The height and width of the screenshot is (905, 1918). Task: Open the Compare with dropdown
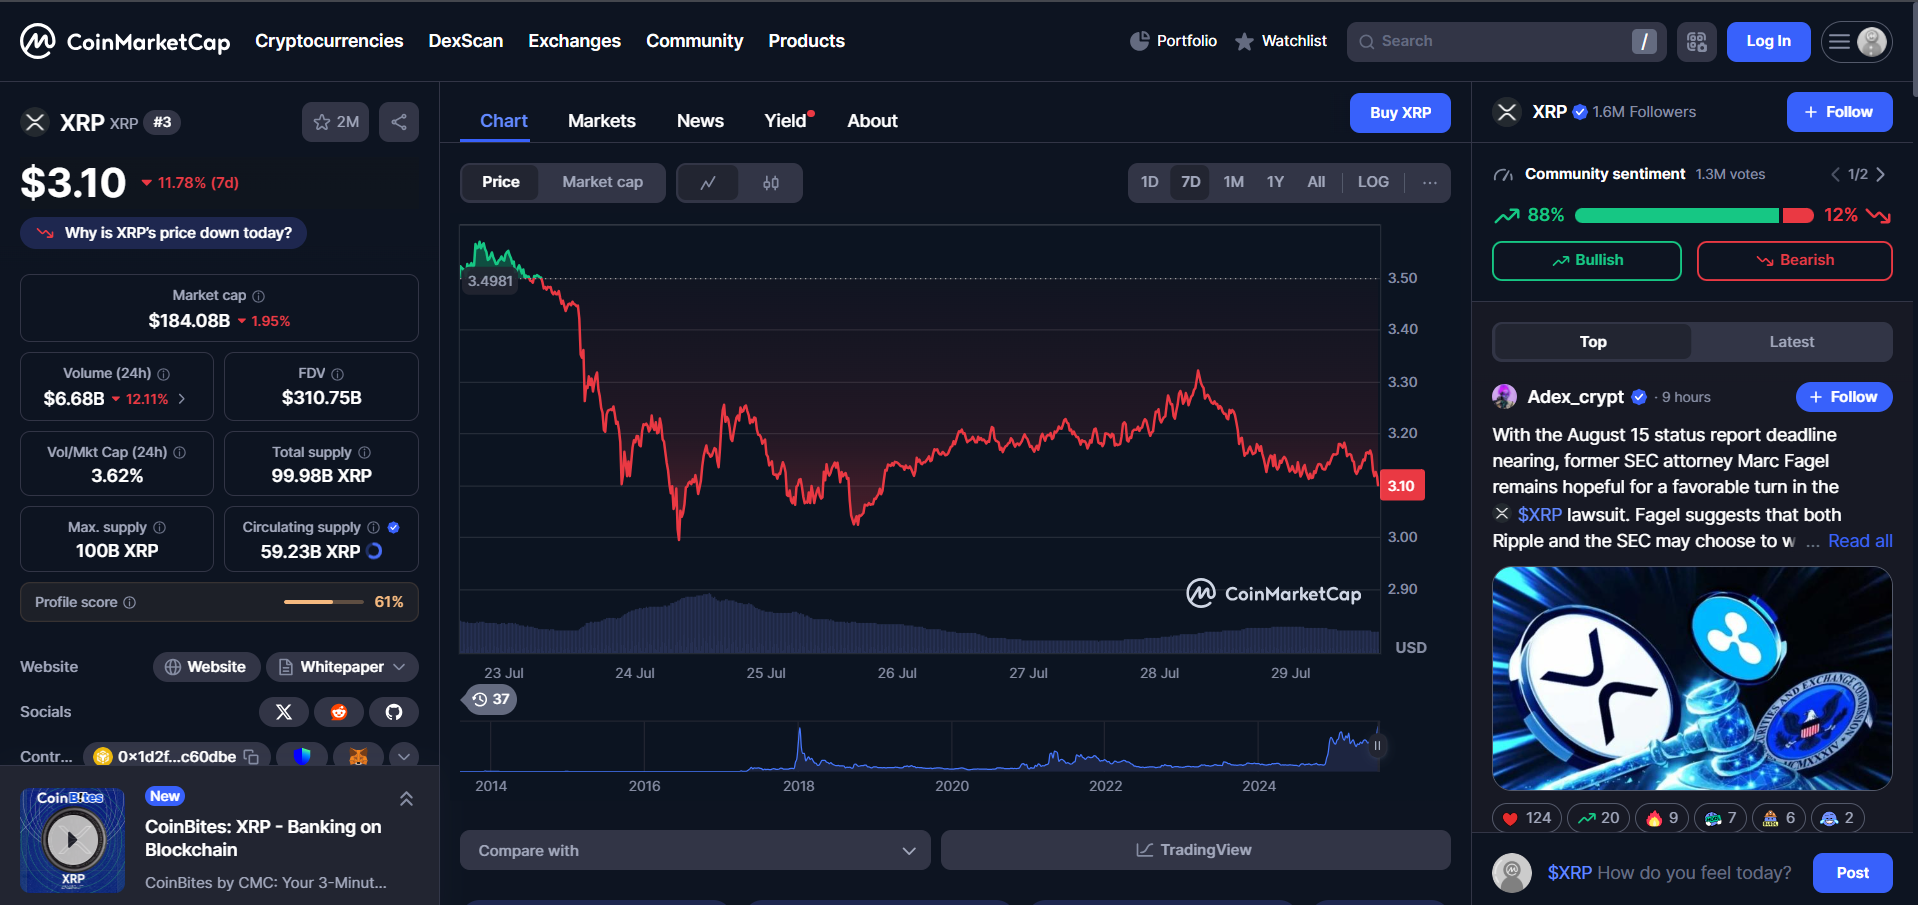tap(695, 850)
